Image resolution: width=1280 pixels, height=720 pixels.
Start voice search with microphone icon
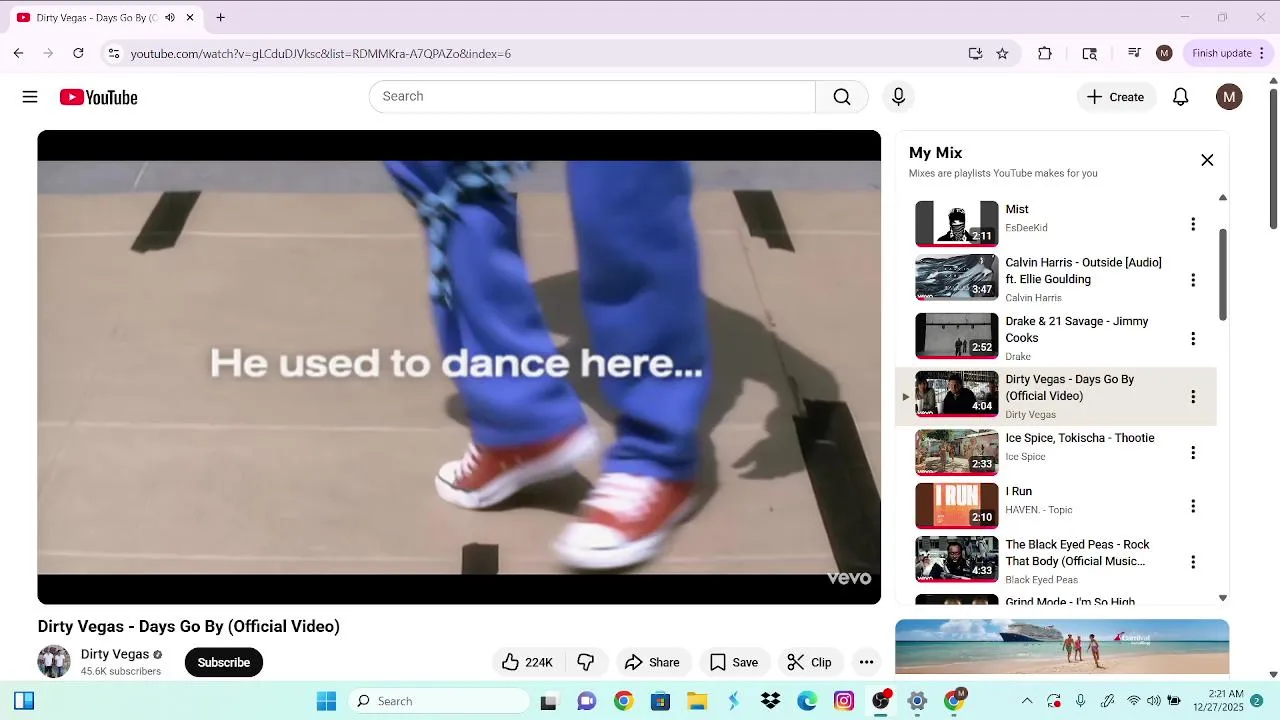click(x=898, y=97)
